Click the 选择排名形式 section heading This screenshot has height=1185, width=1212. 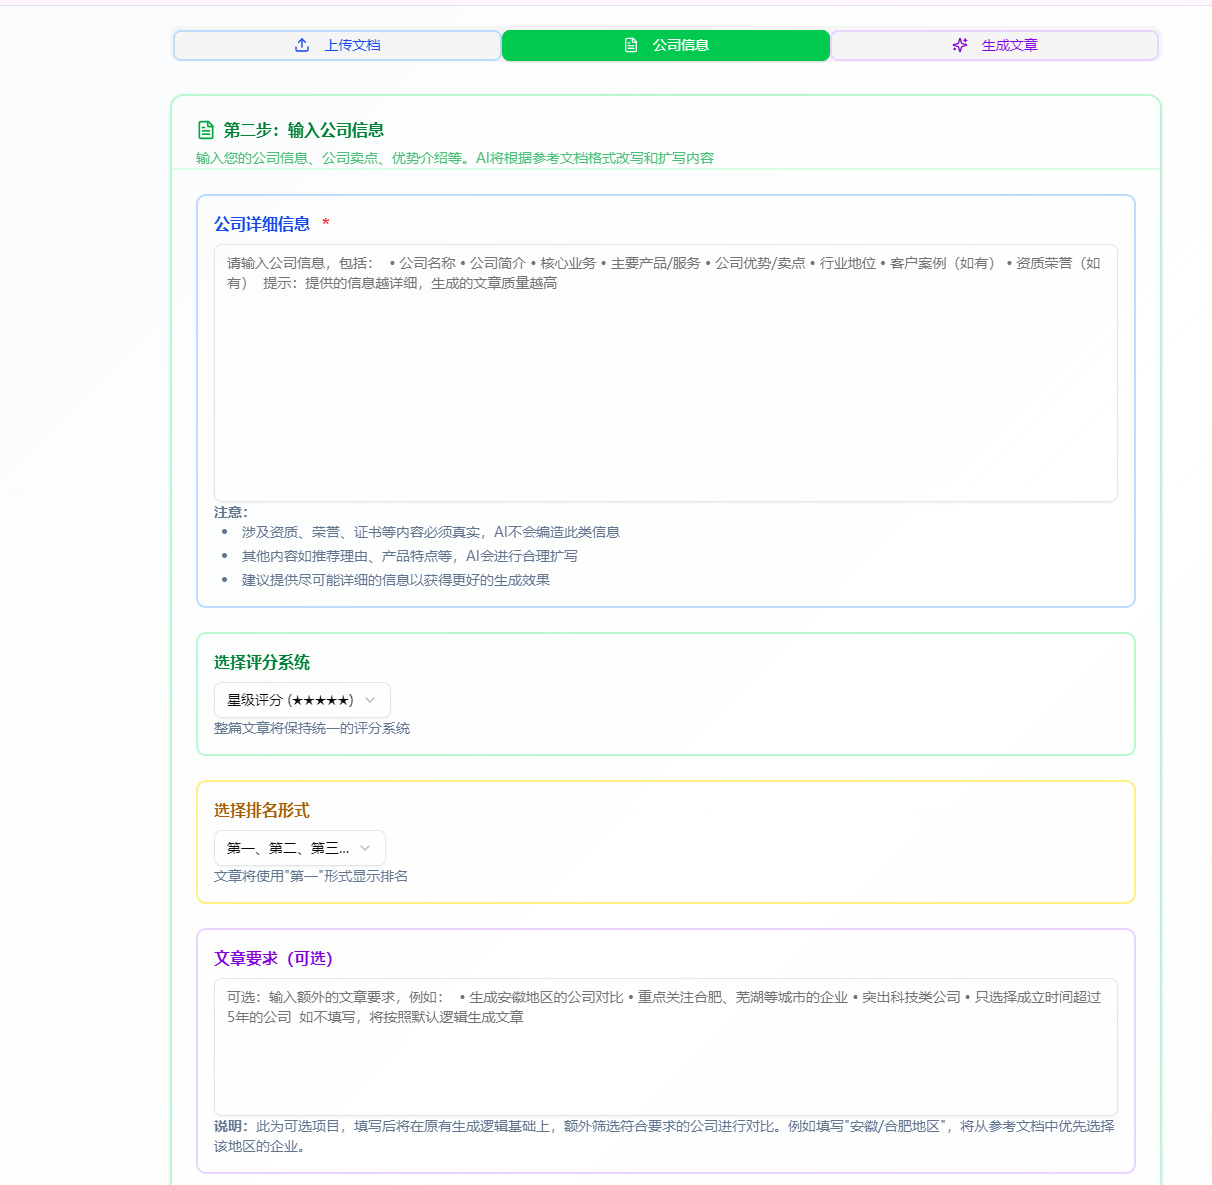262,810
